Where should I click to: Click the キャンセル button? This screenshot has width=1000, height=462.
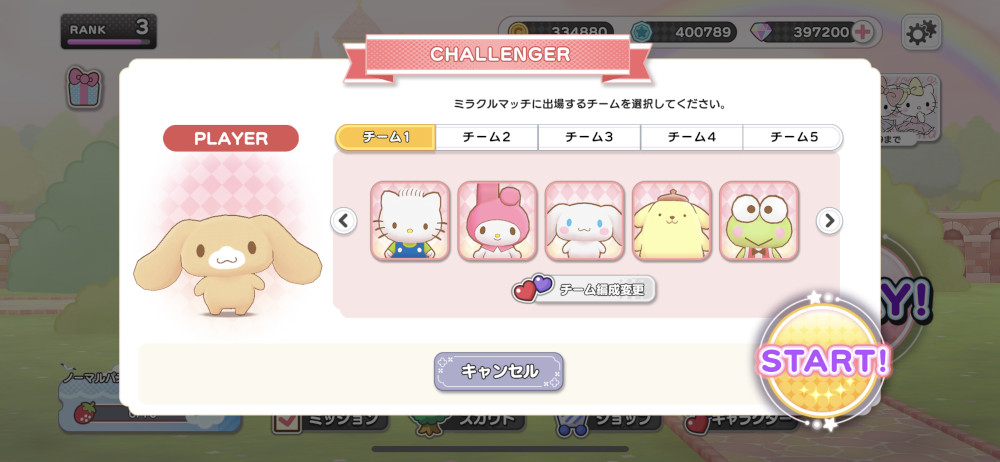499,371
